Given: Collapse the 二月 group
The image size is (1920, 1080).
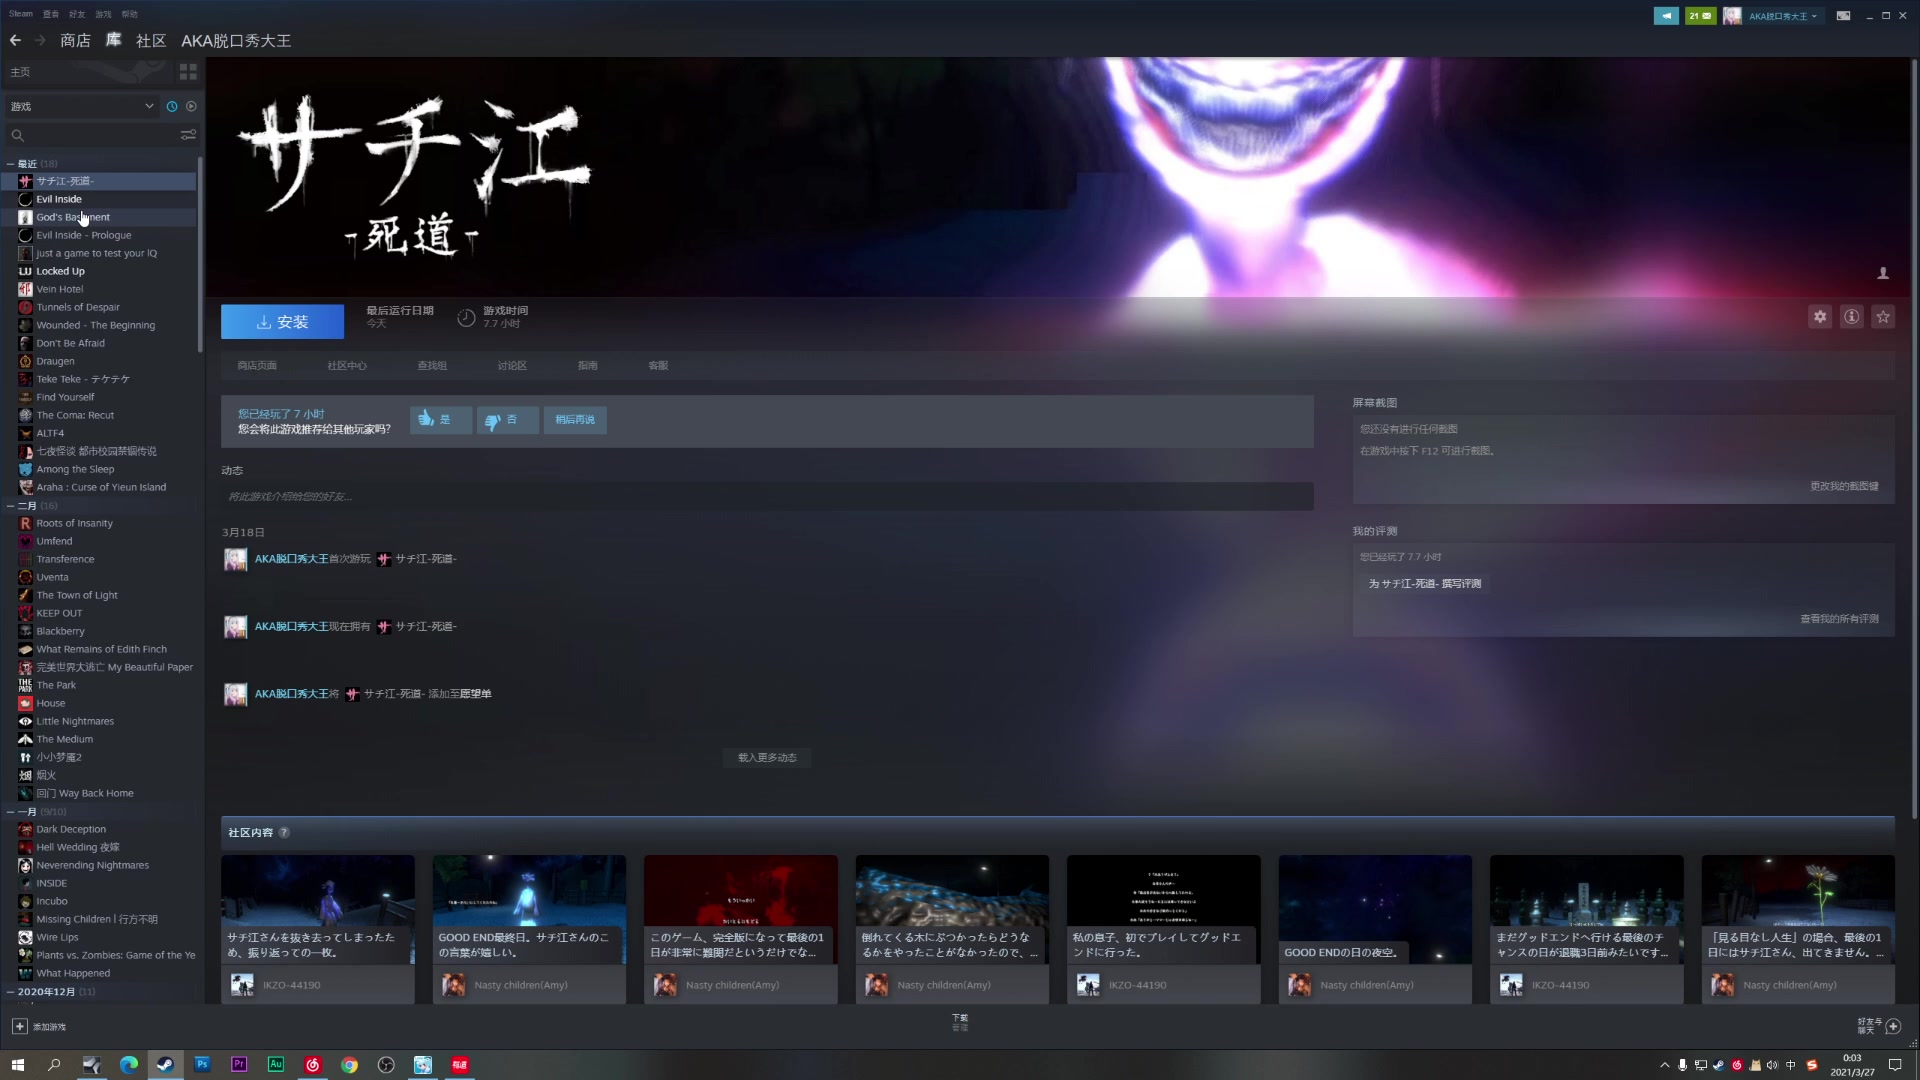Looking at the screenshot, I should pyautogui.click(x=11, y=506).
